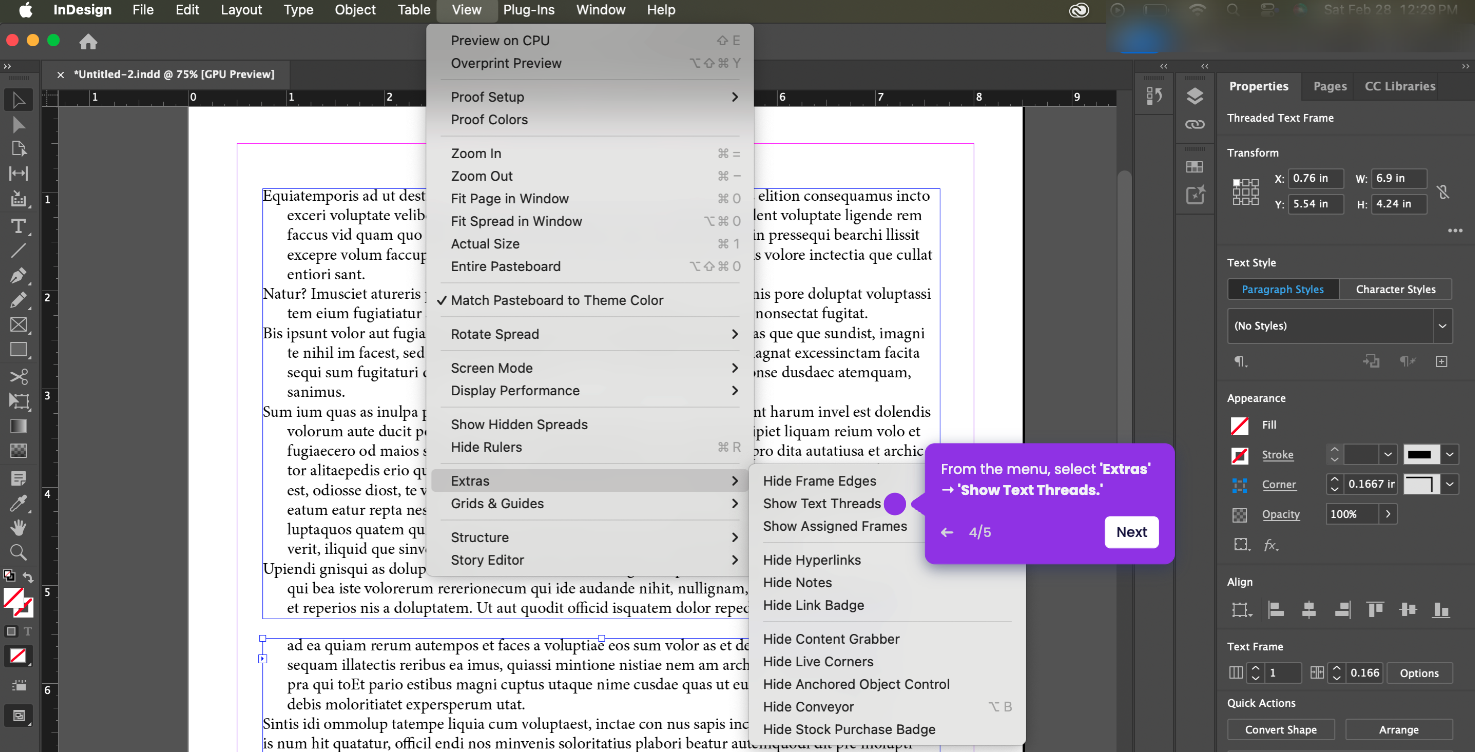The height and width of the screenshot is (752, 1475).
Task: Switch to the Pages tab
Action: [x=1330, y=86]
